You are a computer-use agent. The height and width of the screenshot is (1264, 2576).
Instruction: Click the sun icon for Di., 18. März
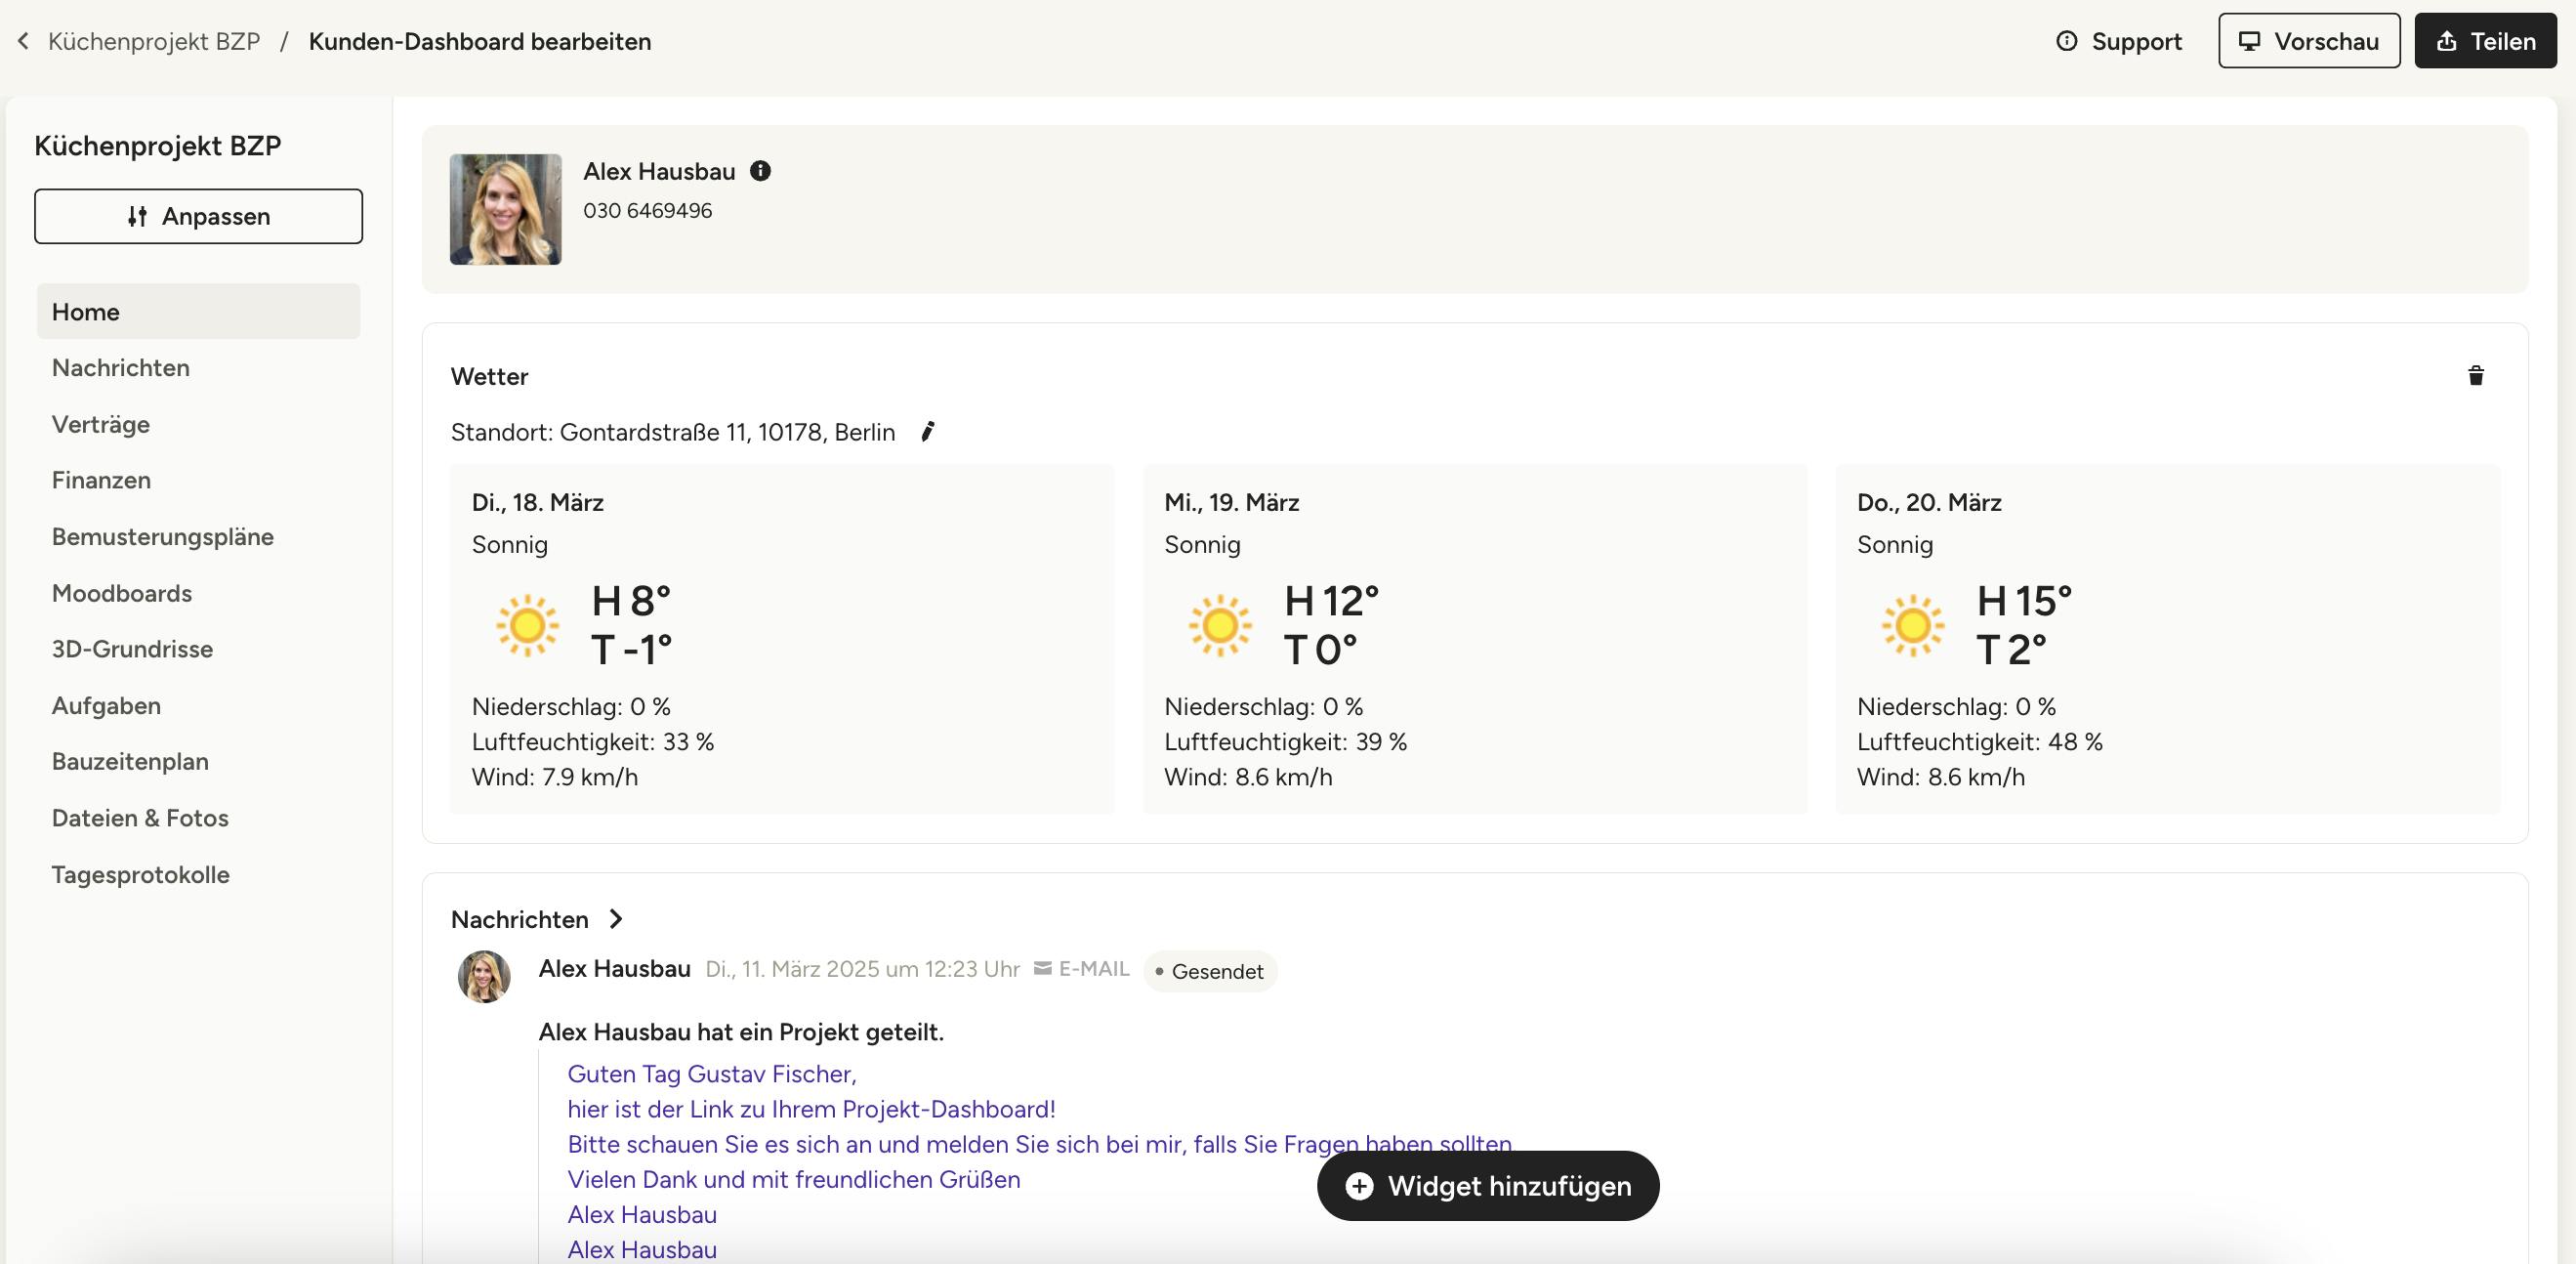point(527,626)
